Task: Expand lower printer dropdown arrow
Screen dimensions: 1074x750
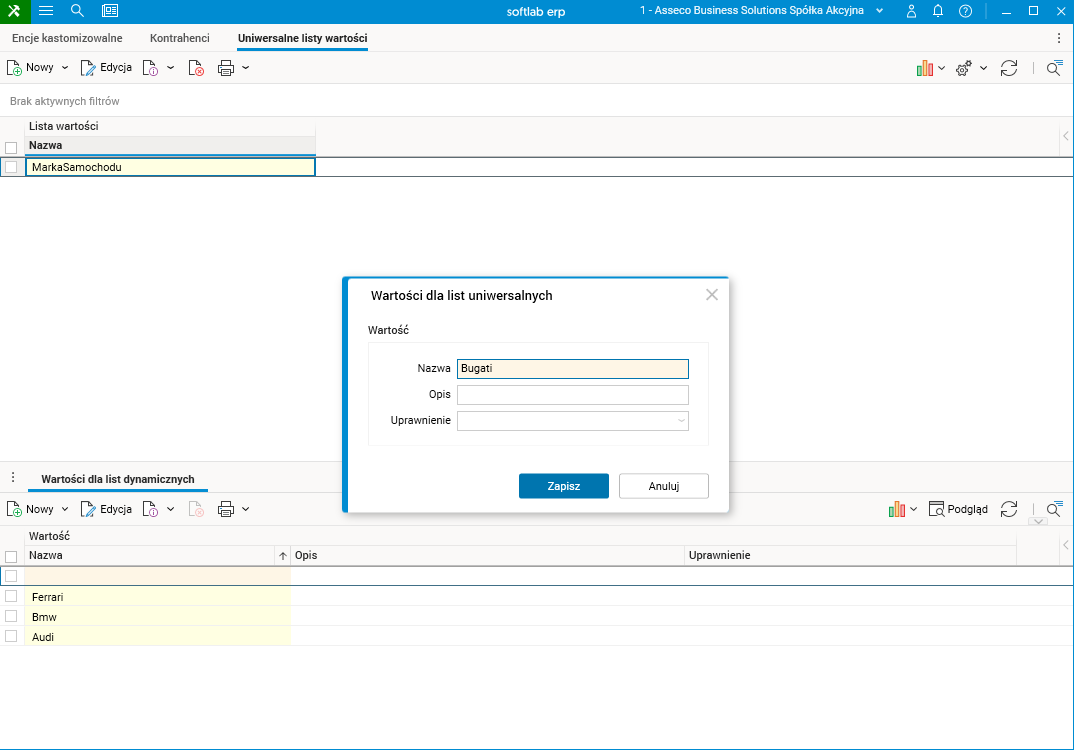Action: pyautogui.click(x=246, y=510)
